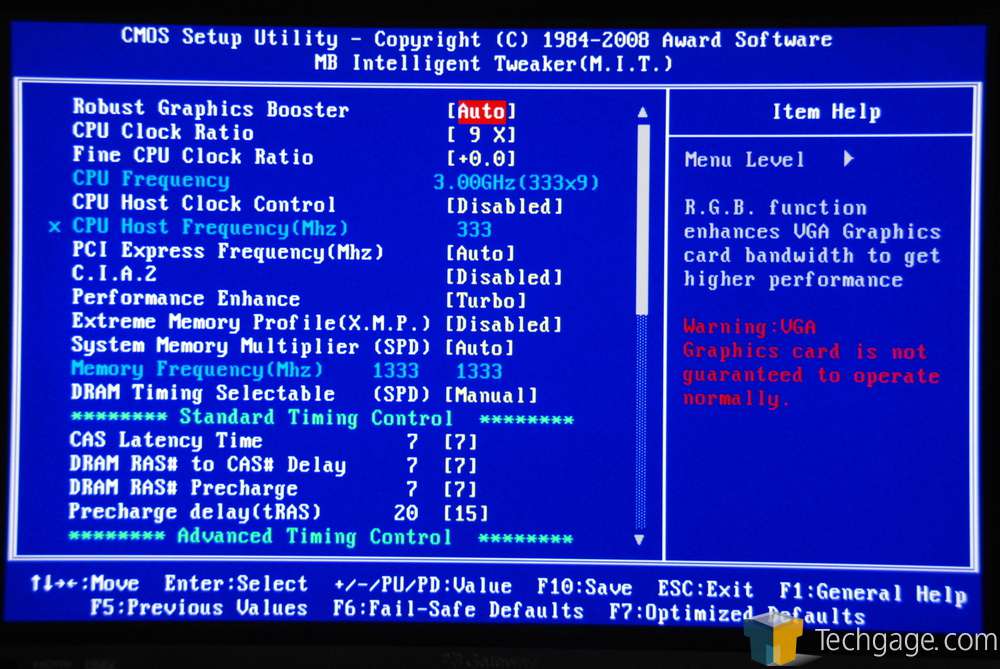Click the Memory Frequency(Mhz) label
The width and height of the screenshot is (1000, 669).
pyautogui.click(x=197, y=369)
